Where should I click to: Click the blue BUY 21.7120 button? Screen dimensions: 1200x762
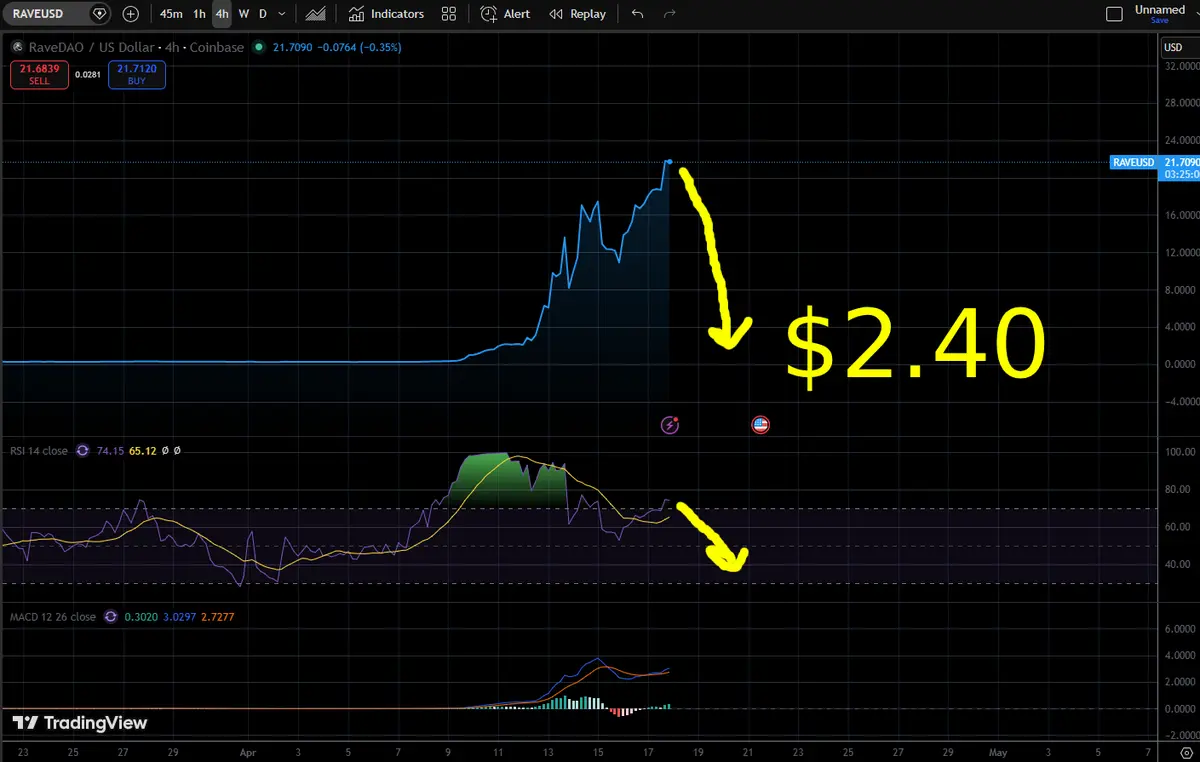[x=138, y=75]
